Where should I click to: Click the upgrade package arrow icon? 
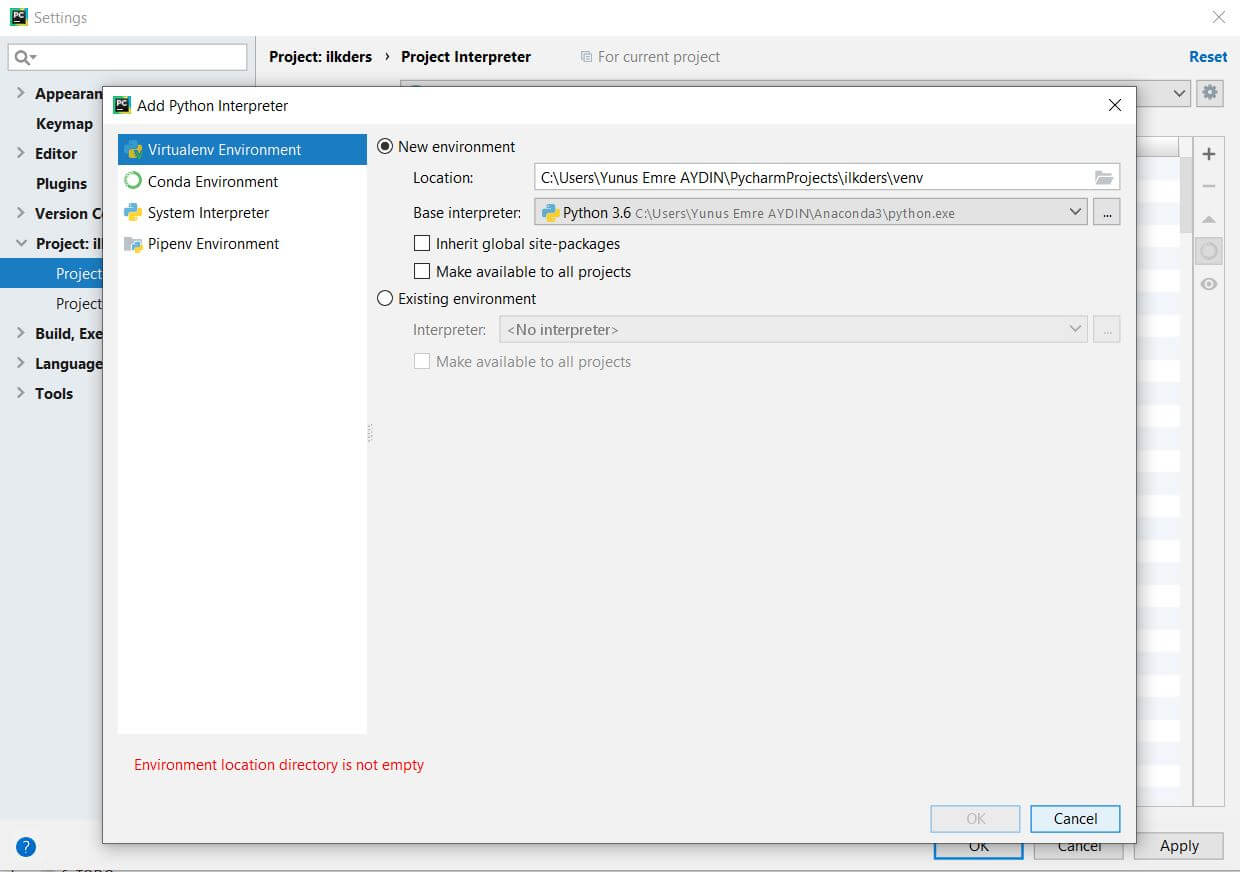[1209, 219]
